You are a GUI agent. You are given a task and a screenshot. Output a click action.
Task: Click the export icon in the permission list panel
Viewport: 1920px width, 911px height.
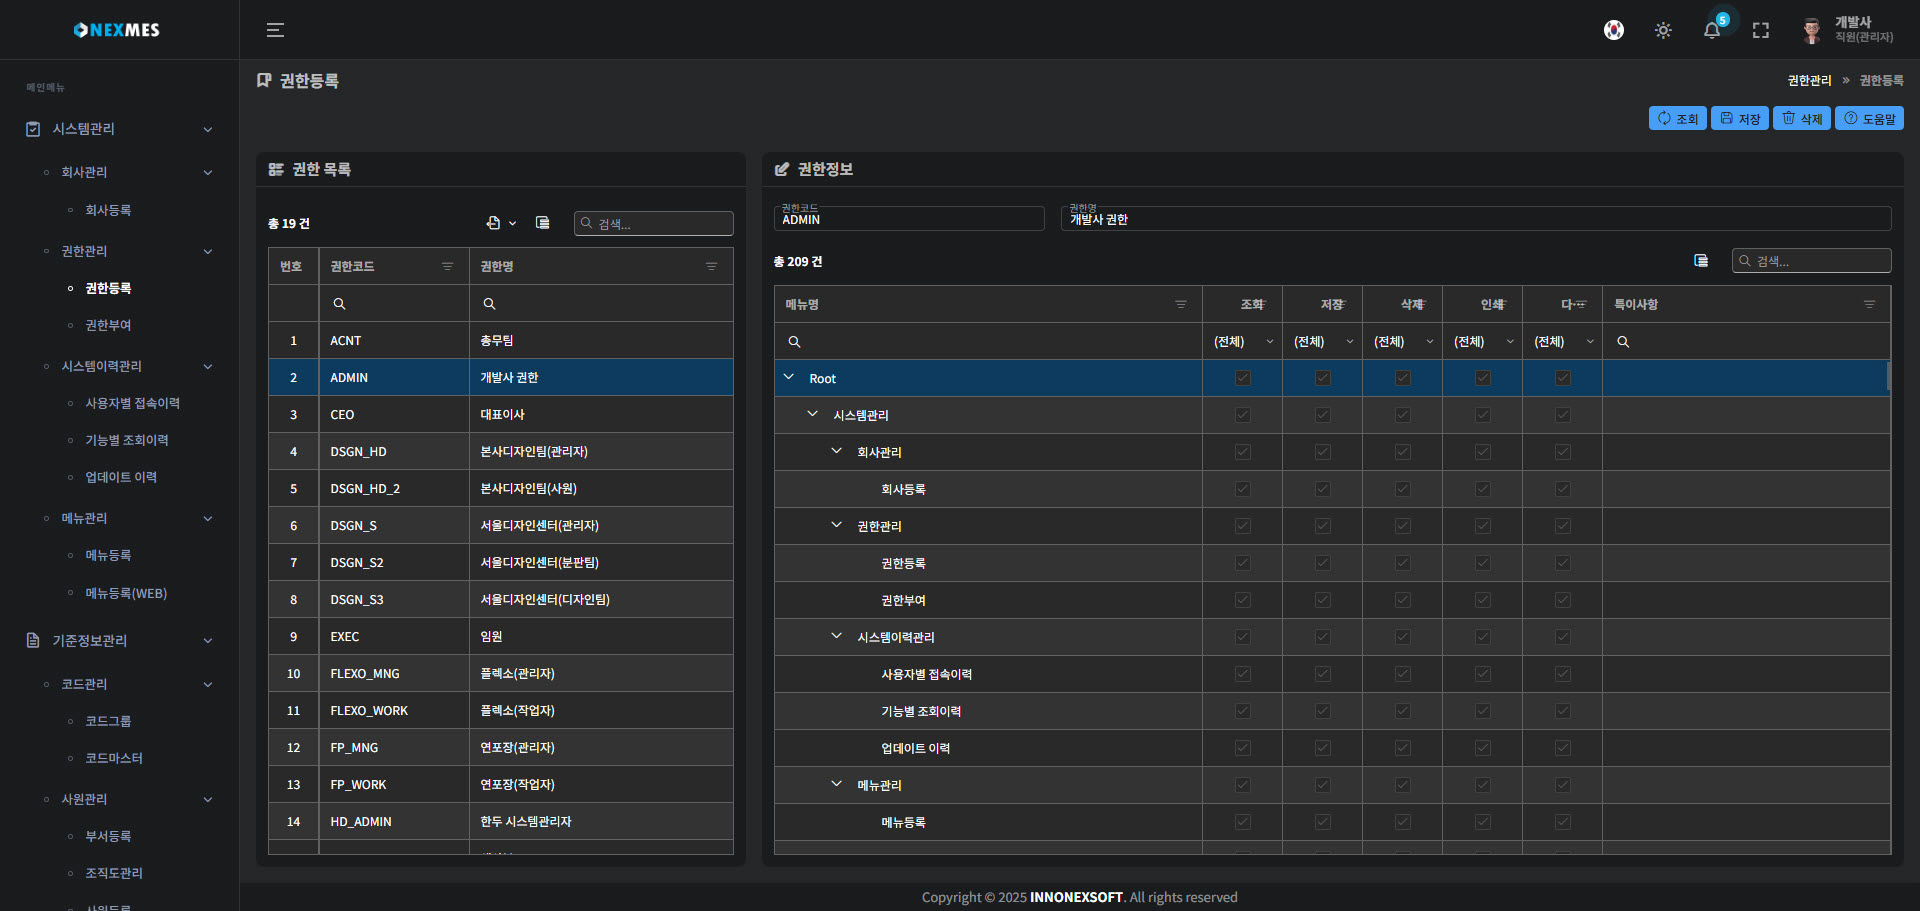click(494, 223)
